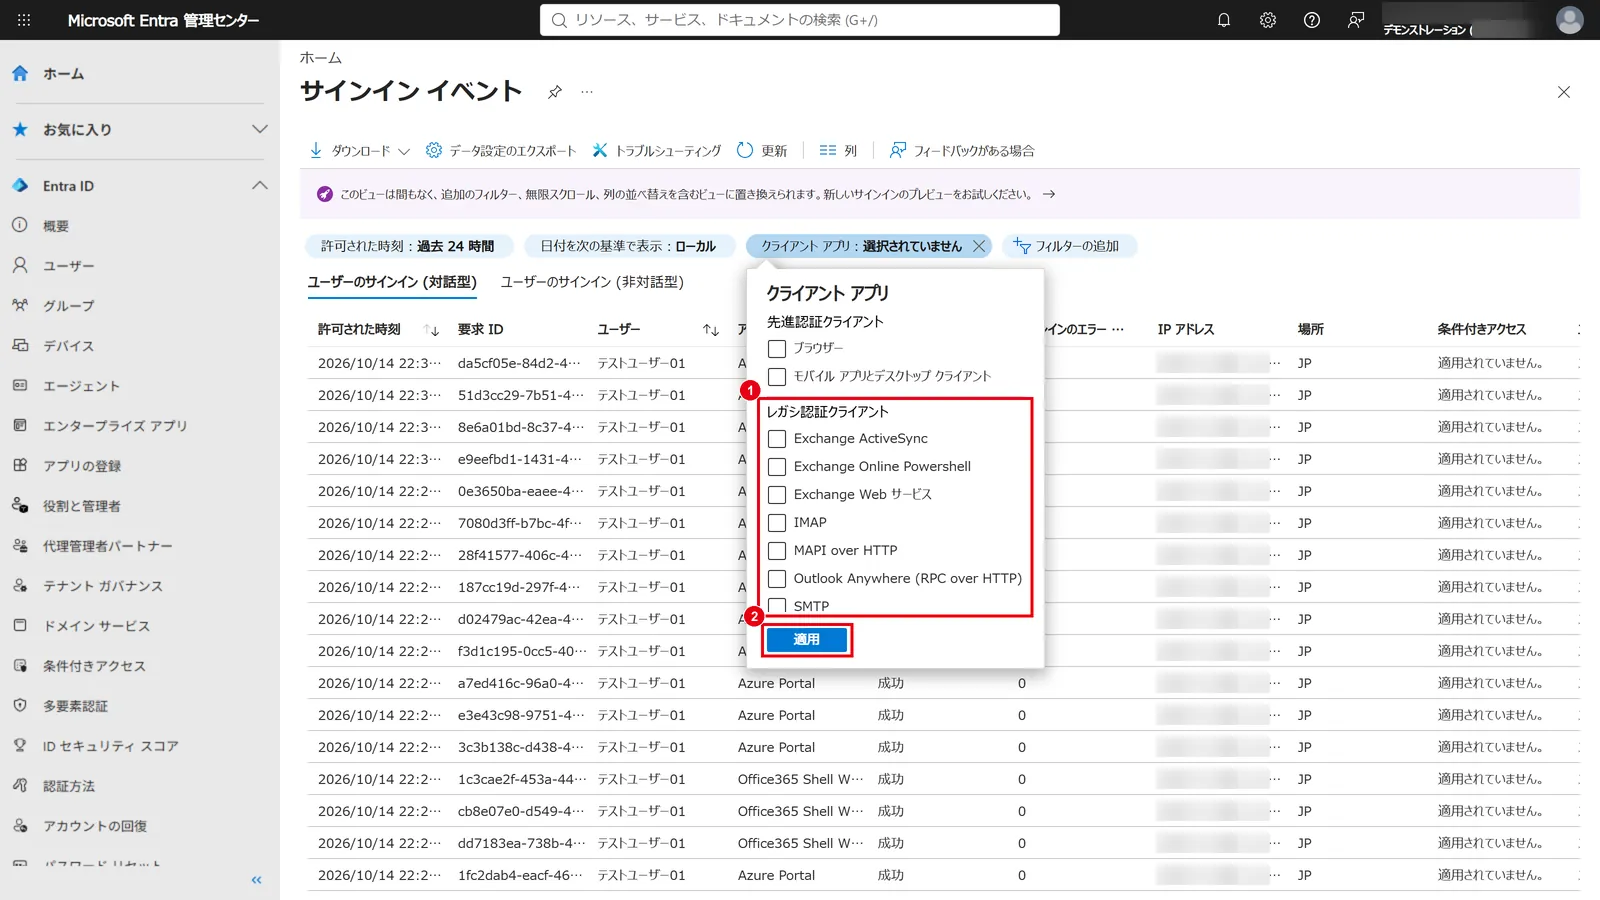Click the ホーム breadcrumb link
1600x900 pixels.
tap(321, 58)
